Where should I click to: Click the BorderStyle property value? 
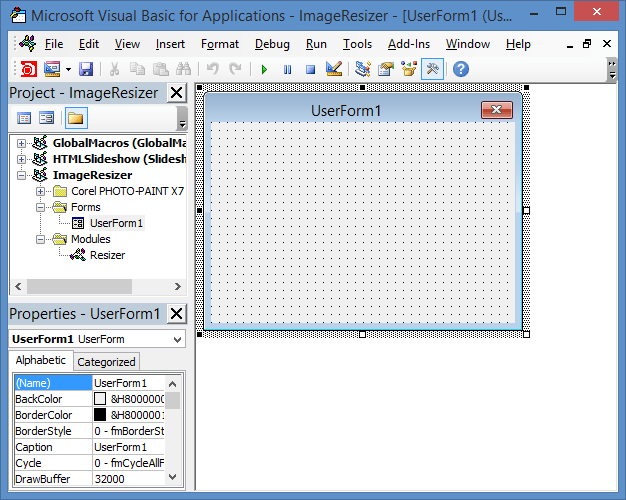pyautogui.click(x=129, y=431)
